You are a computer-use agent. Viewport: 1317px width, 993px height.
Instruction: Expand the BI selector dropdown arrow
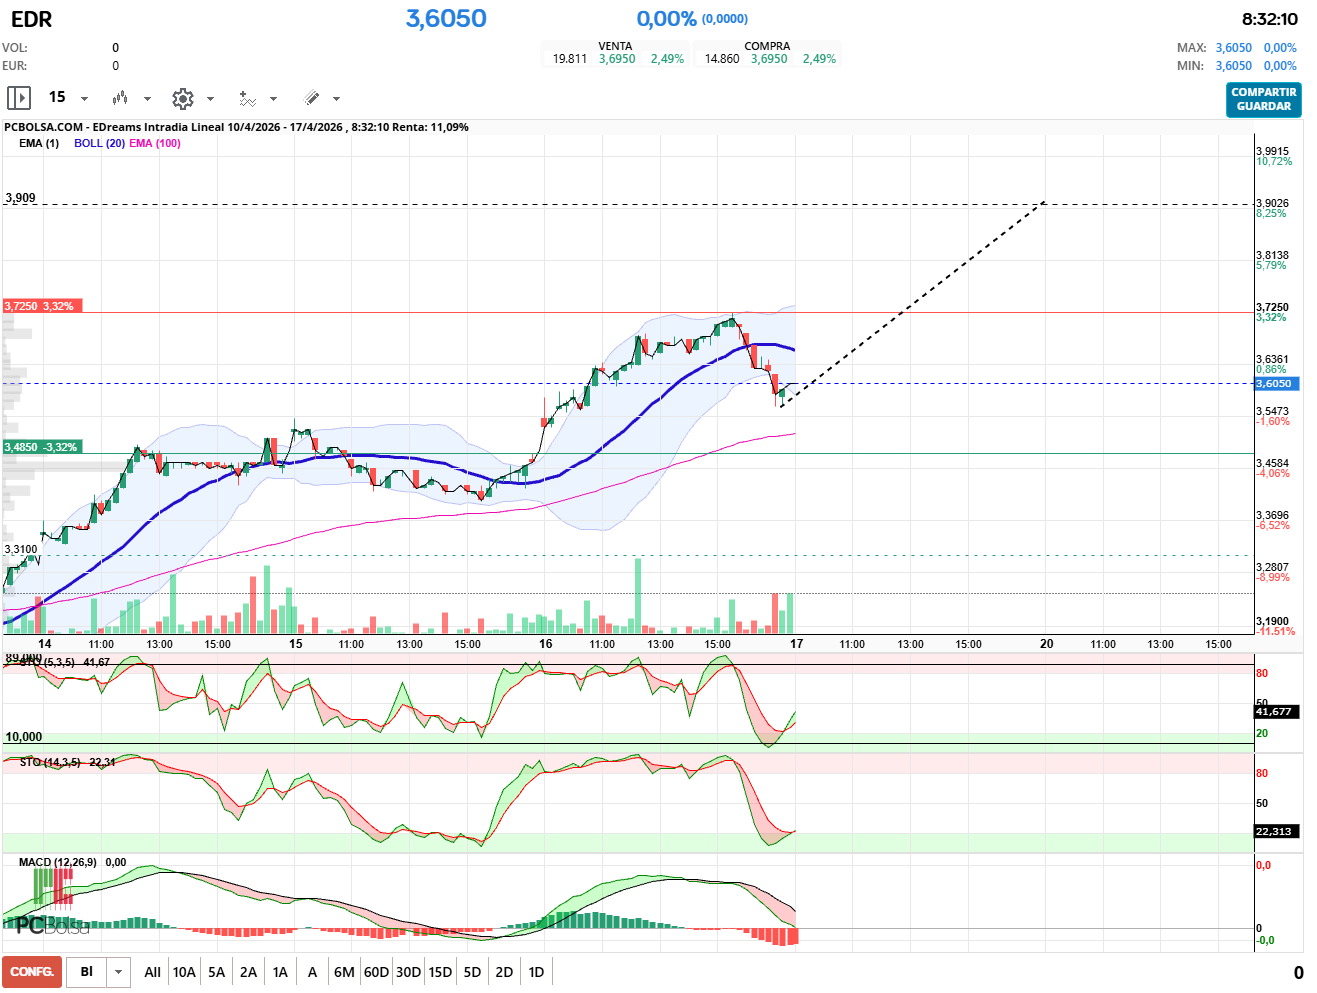[x=119, y=972]
